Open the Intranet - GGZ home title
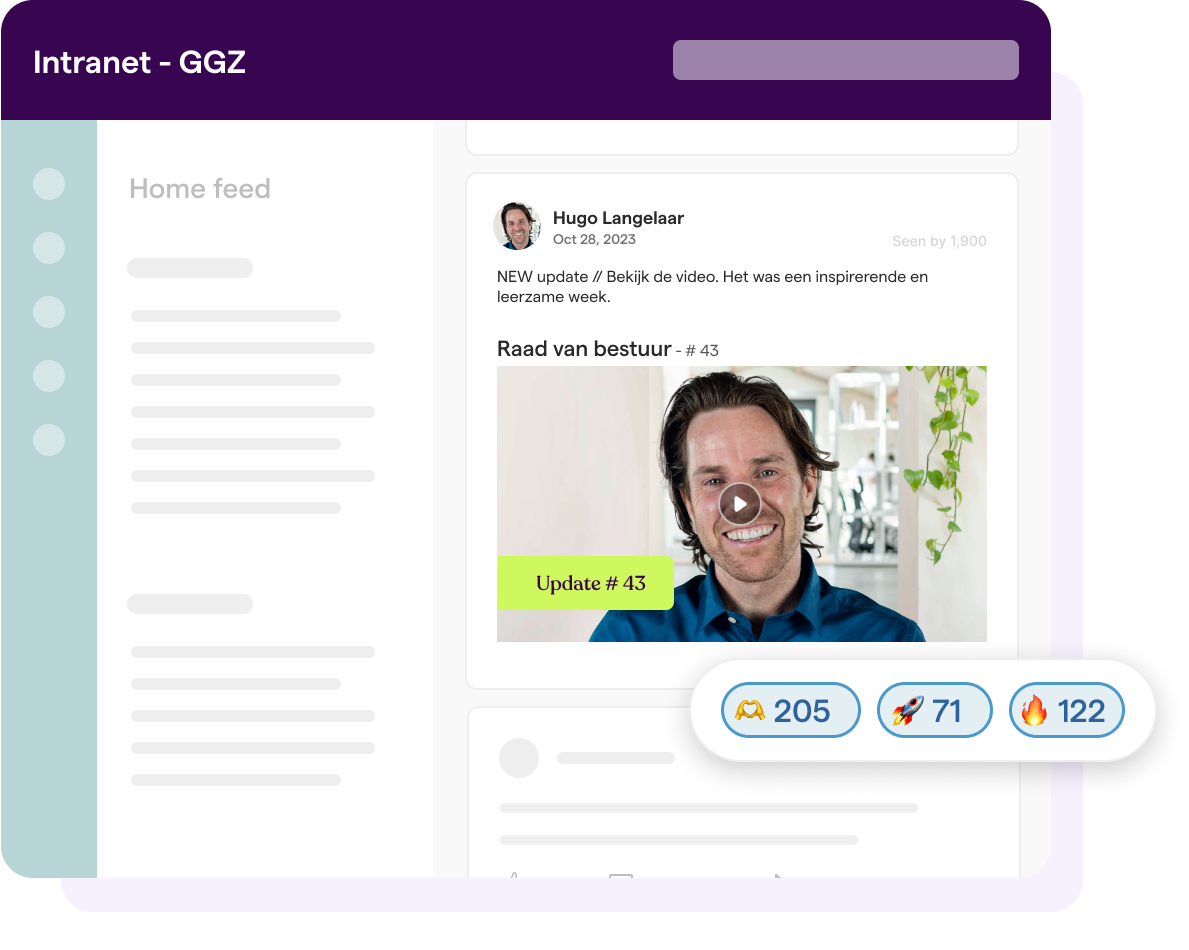Image resolution: width=1189 pixels, height=950 pixels. [140, 62]
